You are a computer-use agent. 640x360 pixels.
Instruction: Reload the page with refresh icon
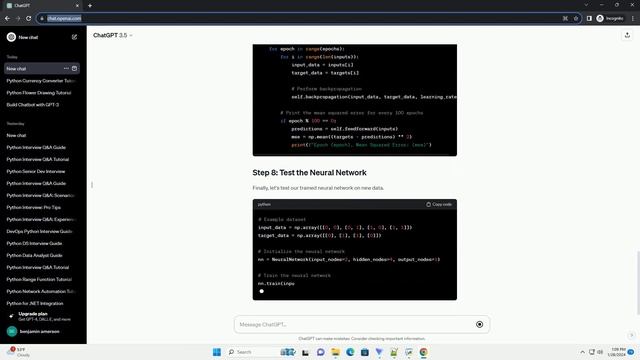point(29,18)
